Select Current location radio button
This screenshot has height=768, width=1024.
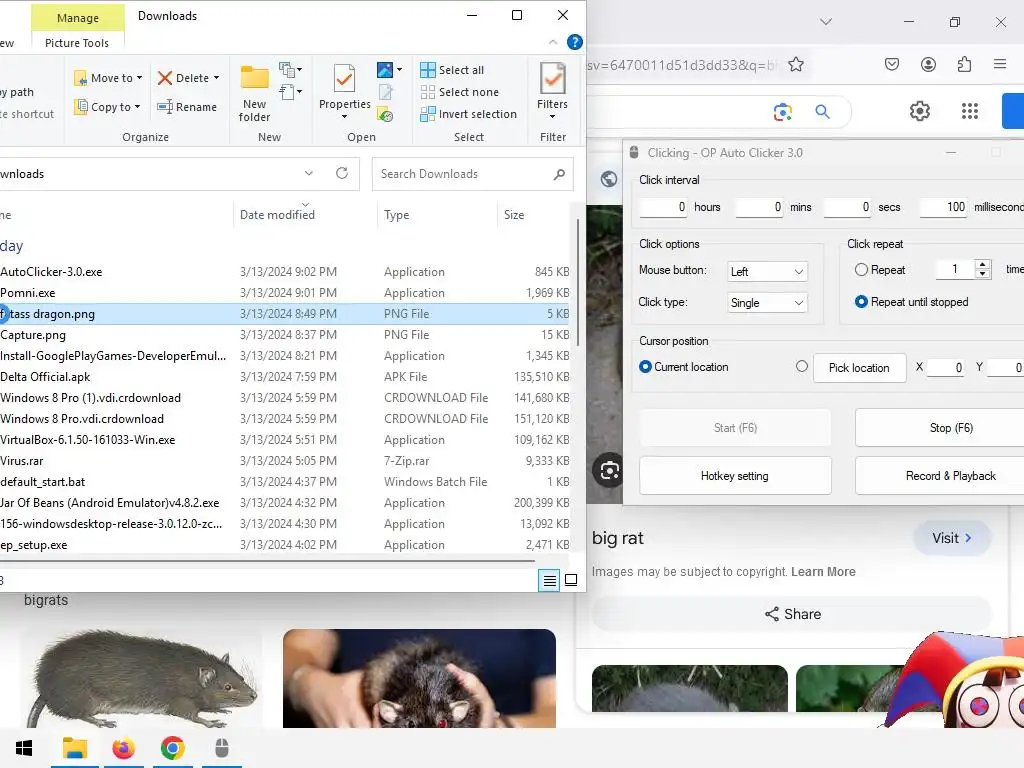(x=645, y=366)
